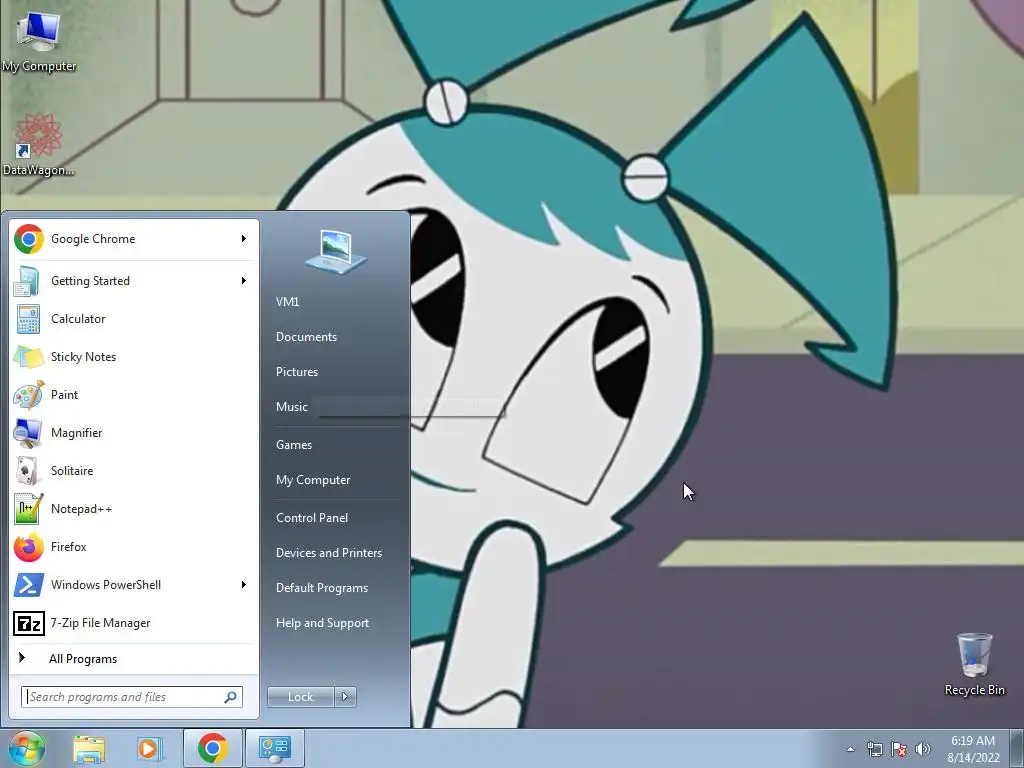This screenshot has width=1024, height=768.
Task: Click the 7-Zip File Manager label
Action: [x=100, y=623]
